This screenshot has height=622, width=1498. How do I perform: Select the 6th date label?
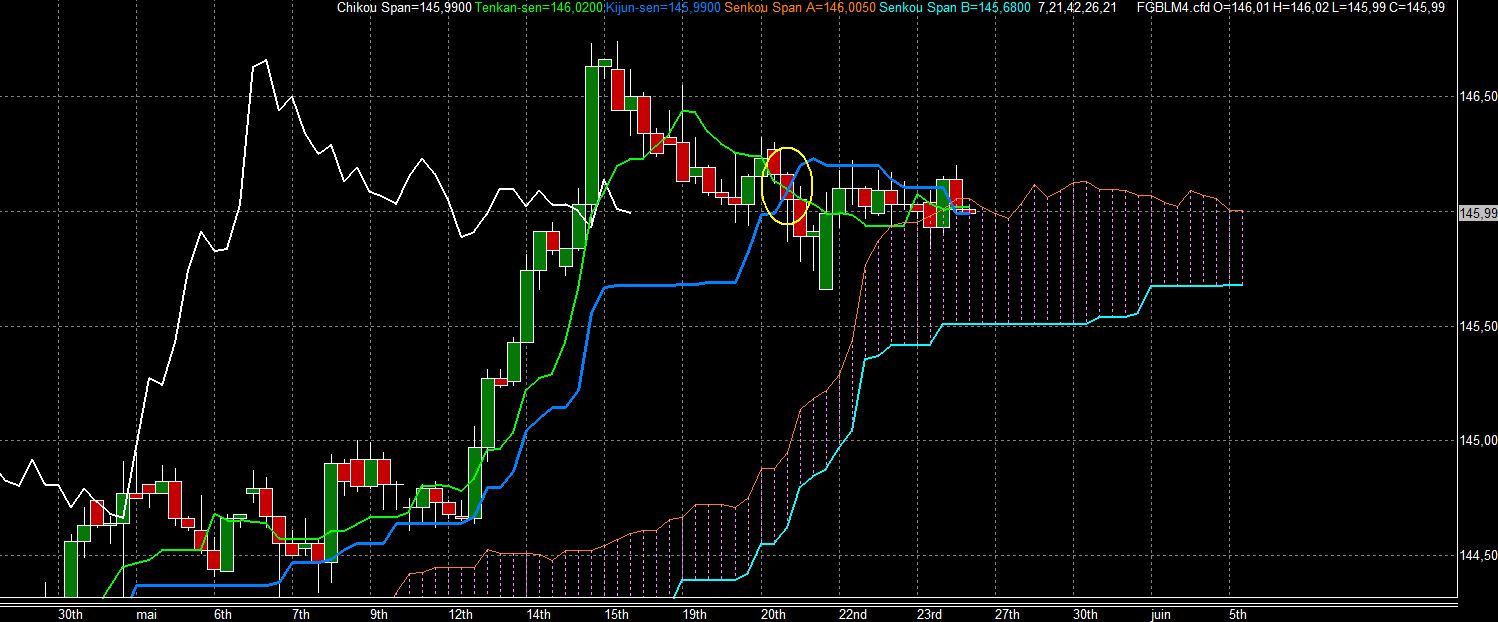(x=223, y=613)
